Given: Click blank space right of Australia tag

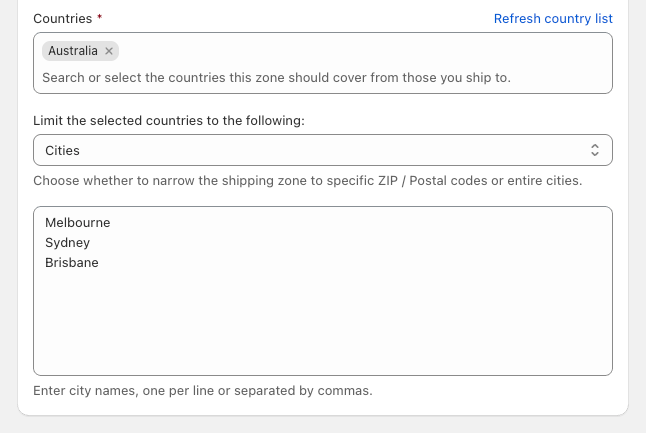Looking at the screenshot, I should pyautogui.click(x=360, y=51).
